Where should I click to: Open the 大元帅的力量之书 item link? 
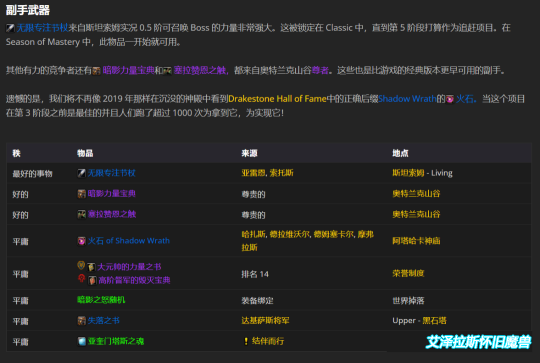[129, 267]
